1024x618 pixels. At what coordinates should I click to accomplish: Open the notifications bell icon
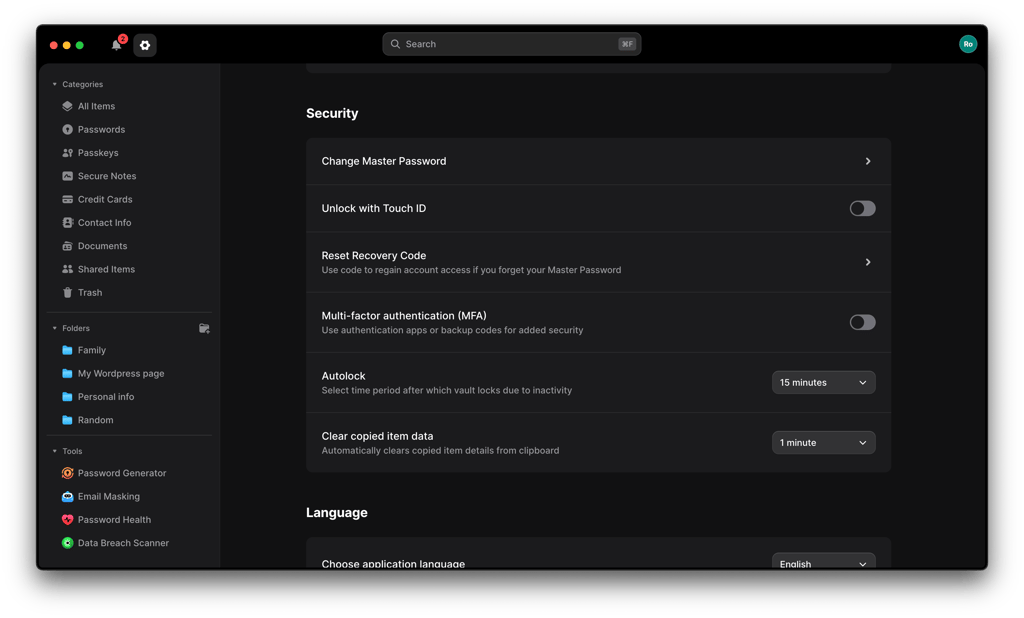[x=116, y=45]
